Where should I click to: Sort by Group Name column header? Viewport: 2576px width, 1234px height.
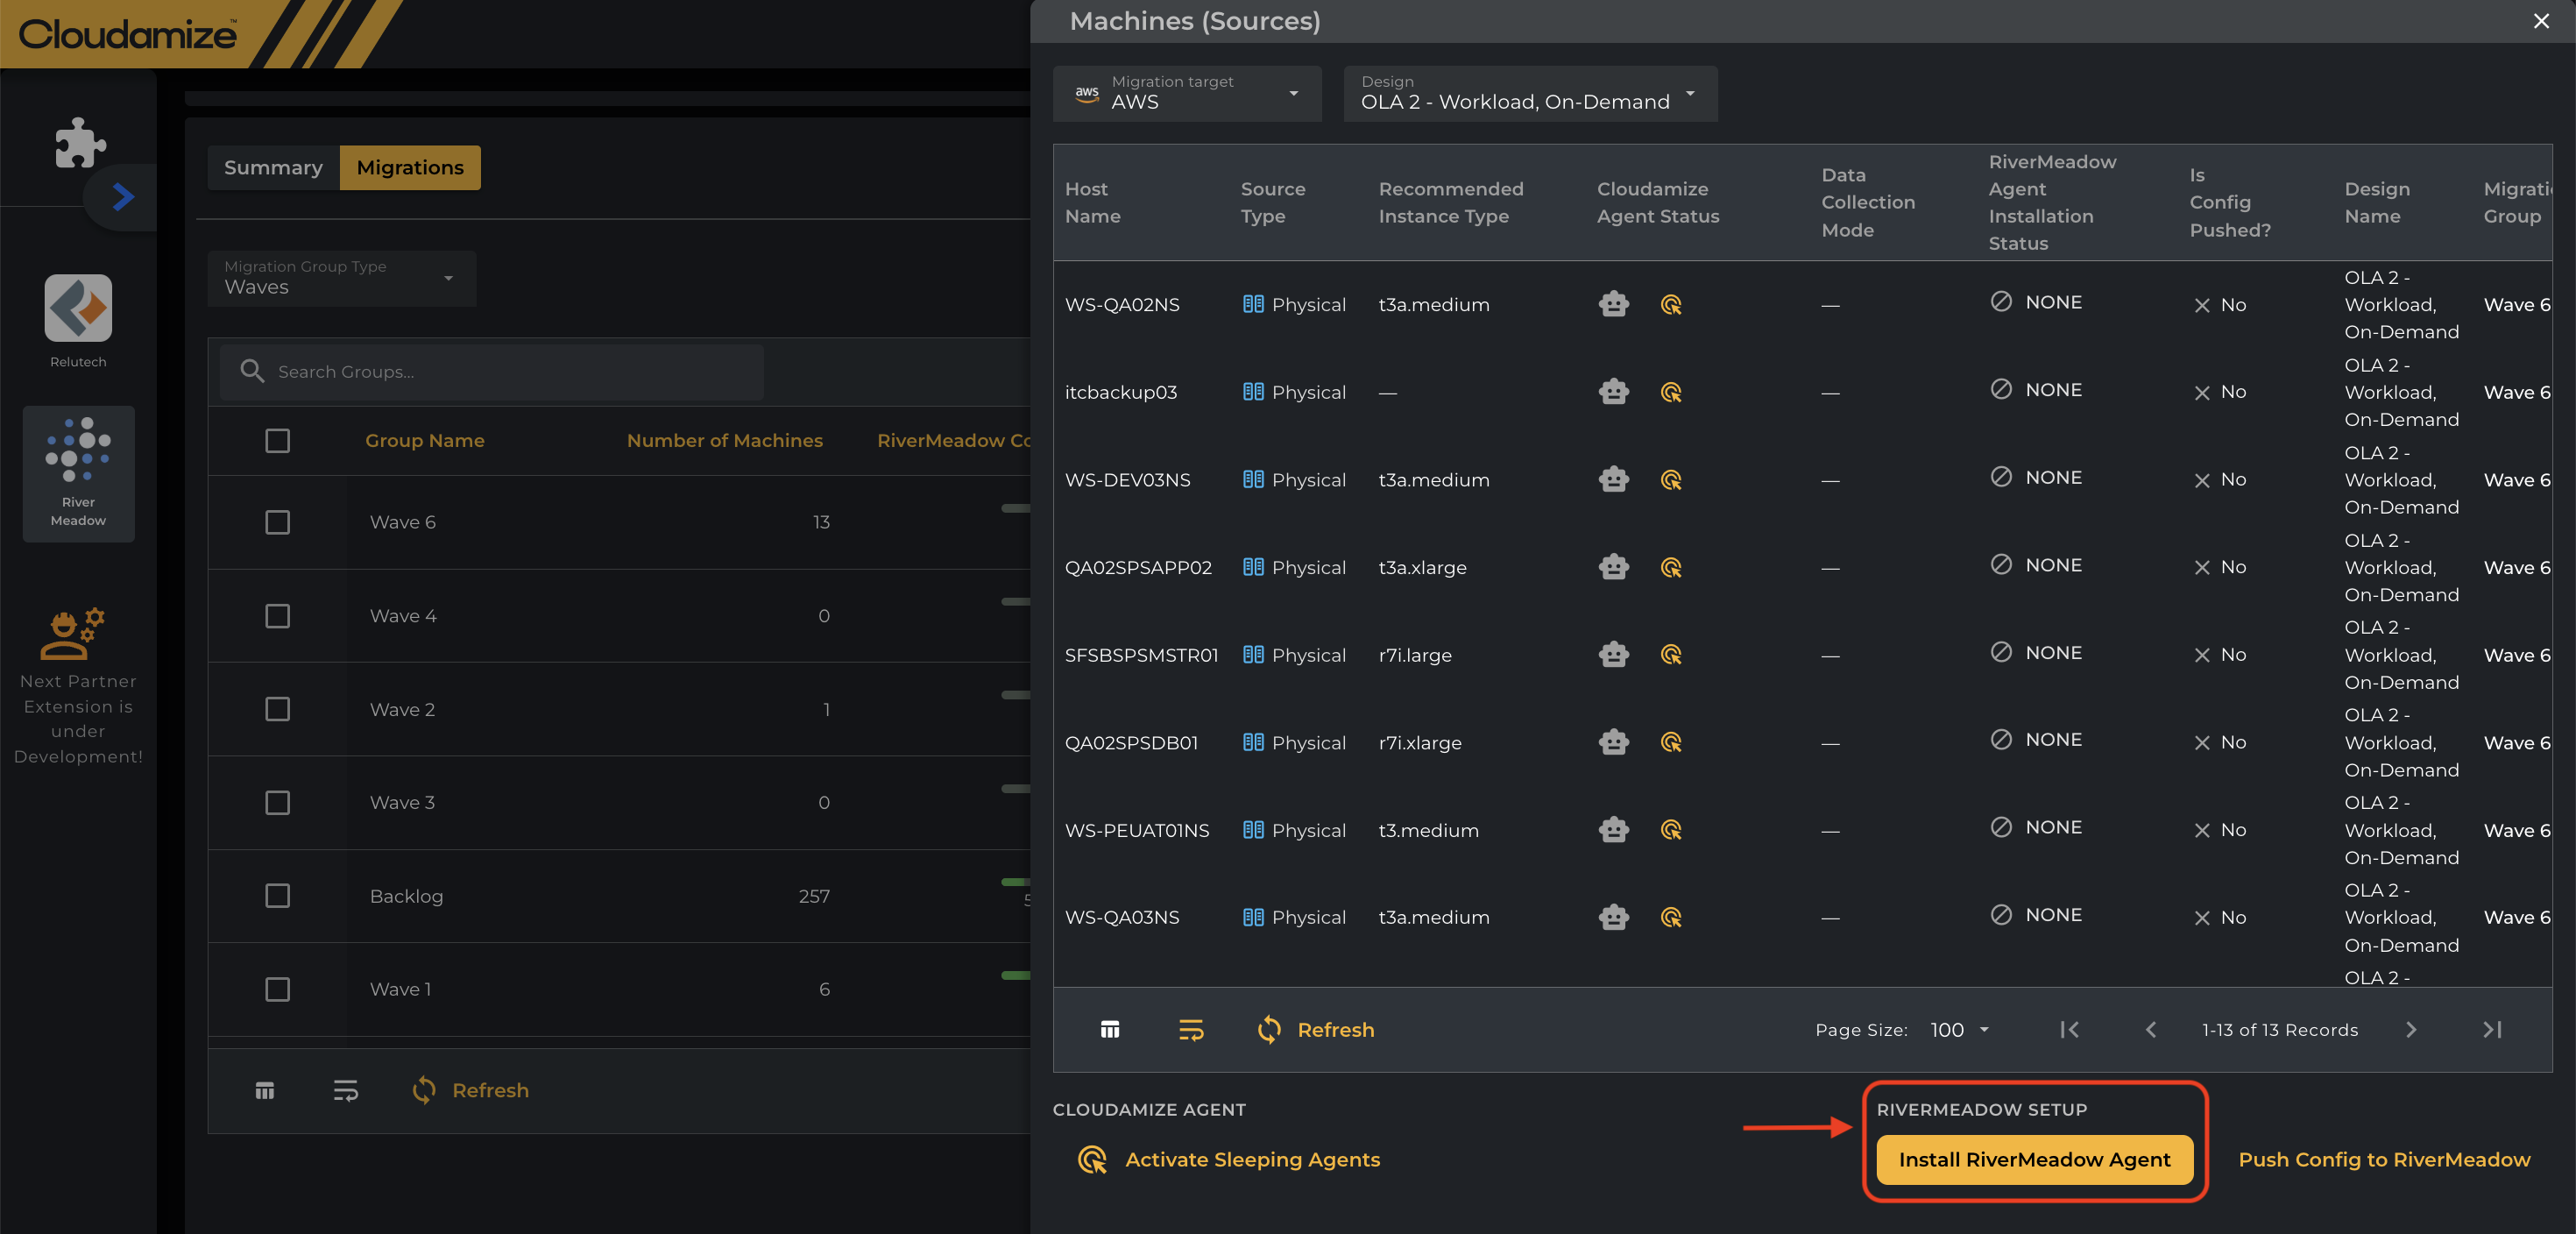point(424,440)
